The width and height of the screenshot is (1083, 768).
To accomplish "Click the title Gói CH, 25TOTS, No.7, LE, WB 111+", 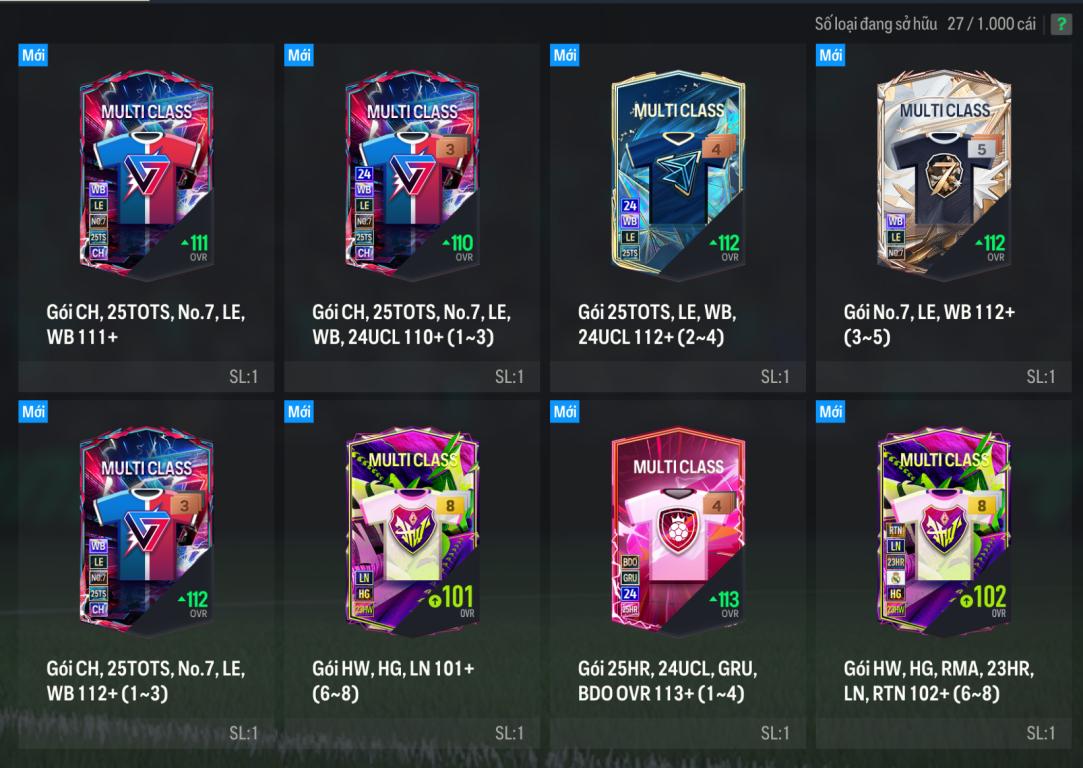I will click(146, 325).
